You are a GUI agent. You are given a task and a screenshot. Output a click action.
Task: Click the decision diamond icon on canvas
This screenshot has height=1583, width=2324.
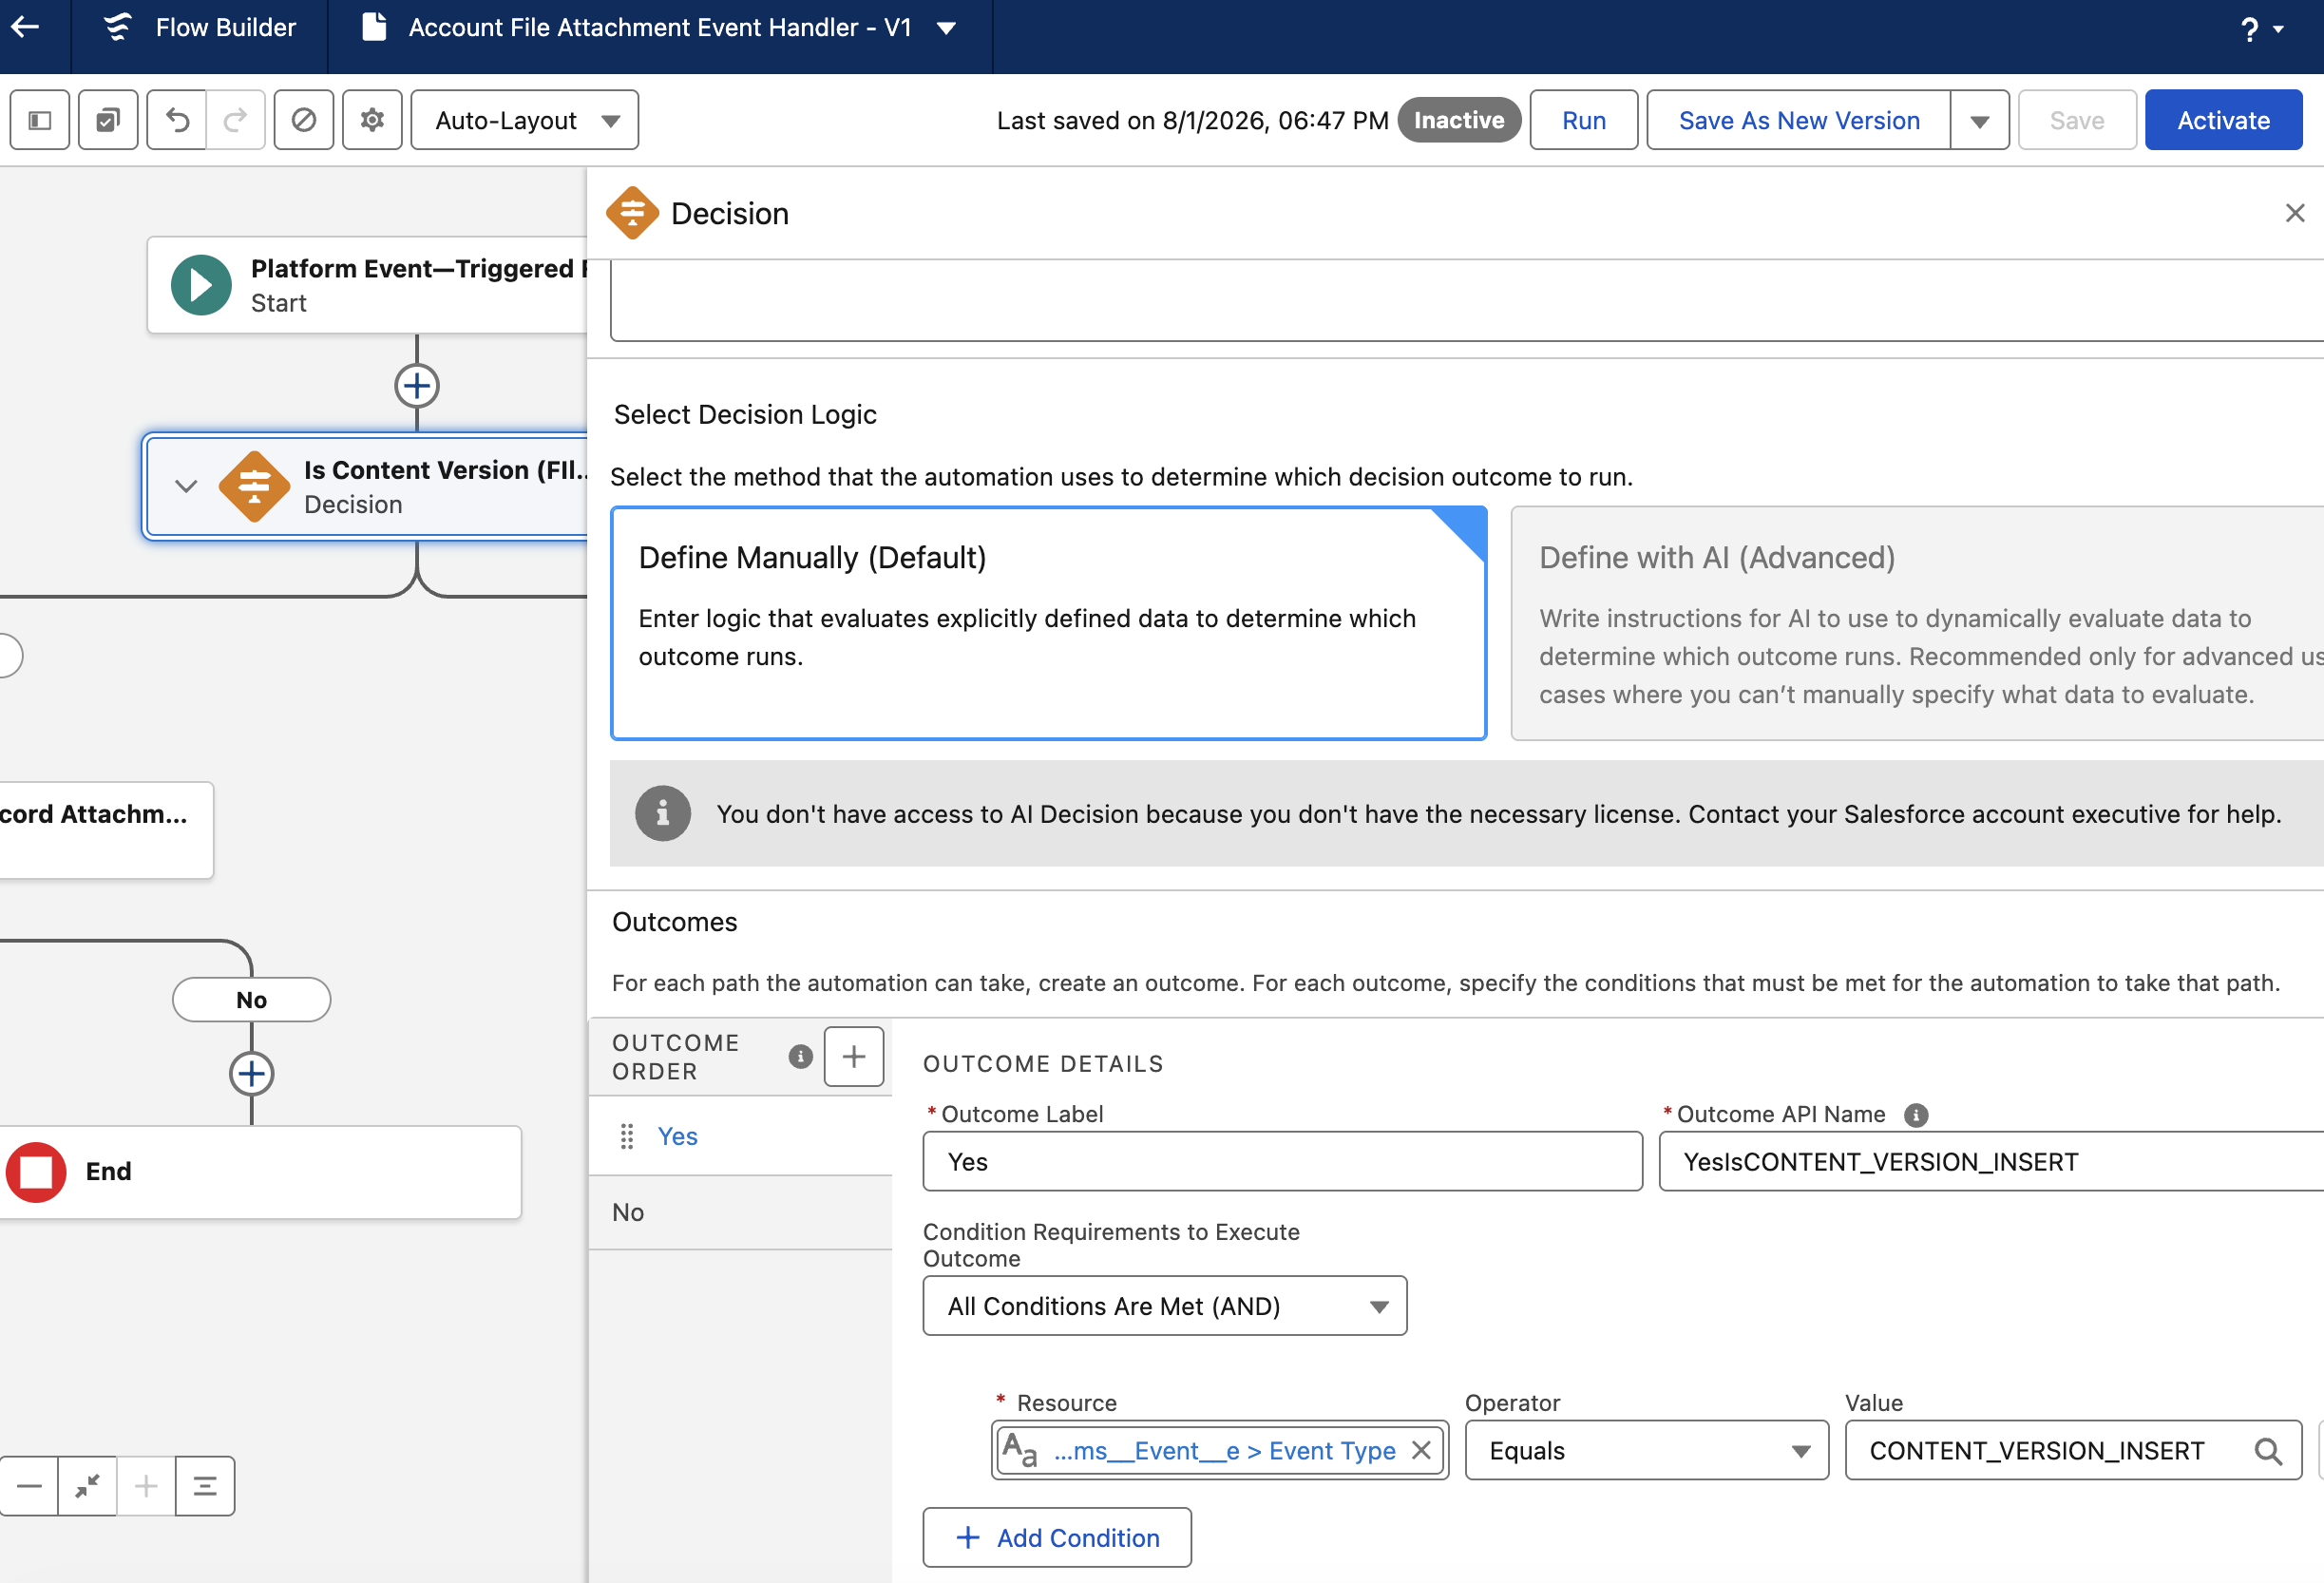click(x=254, y=487)
